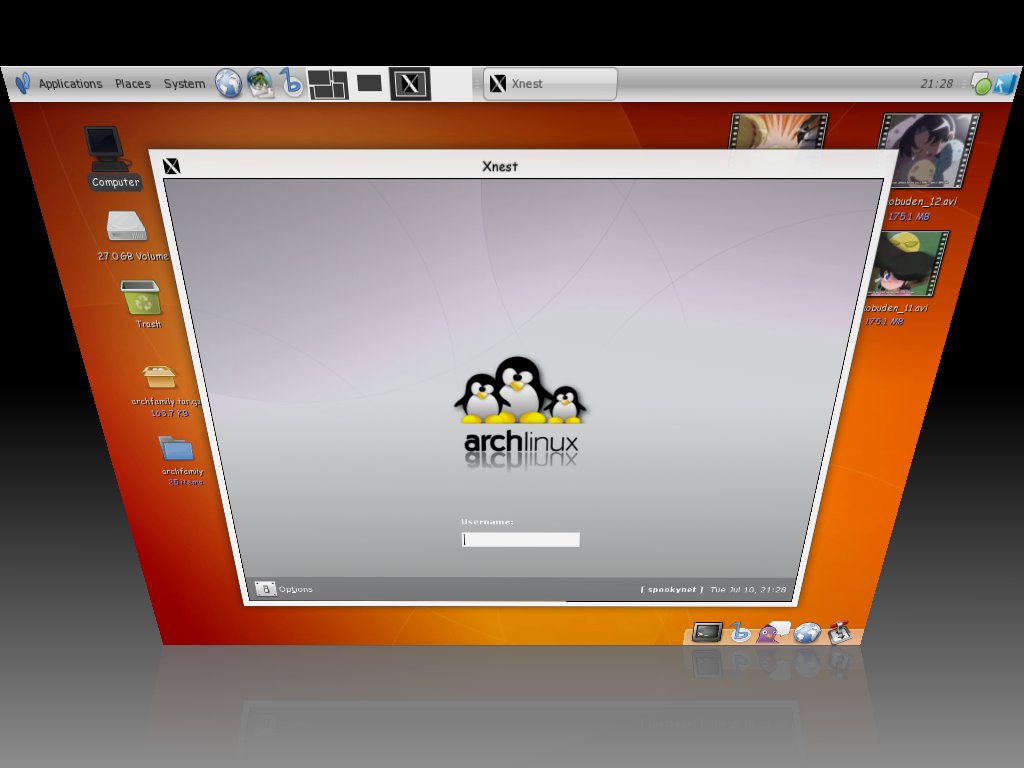
Task: Click the X launcher icon in top panel
Action: [410, 84]
